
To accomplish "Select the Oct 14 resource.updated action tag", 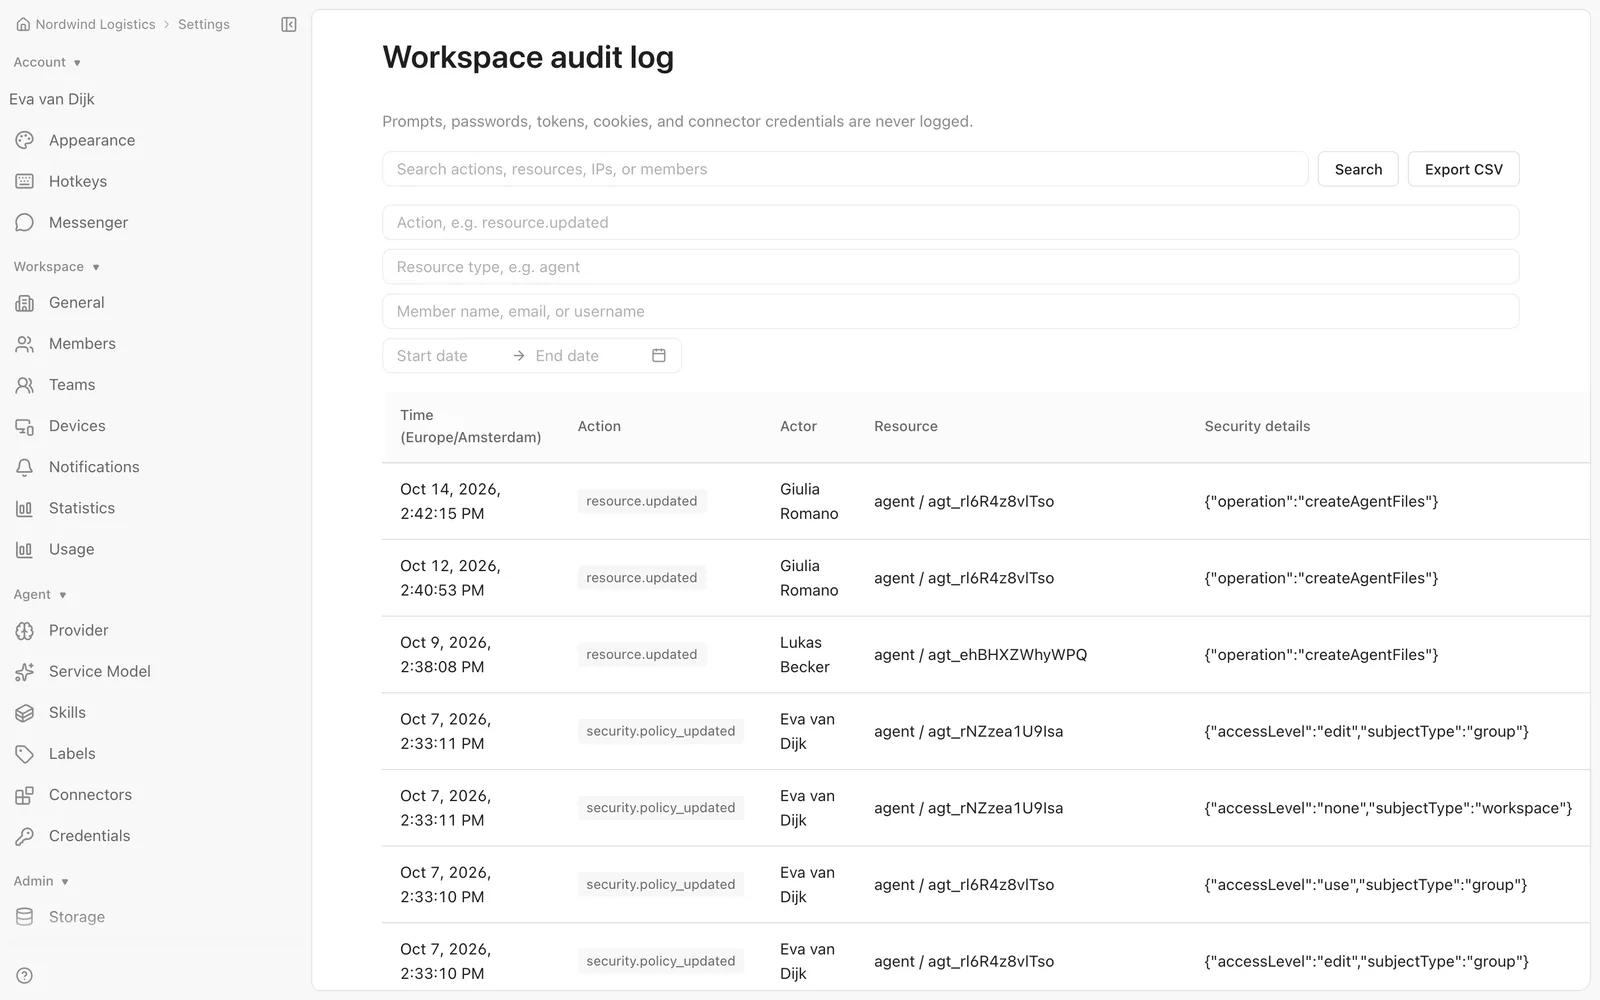I will [x=642, y=501].
